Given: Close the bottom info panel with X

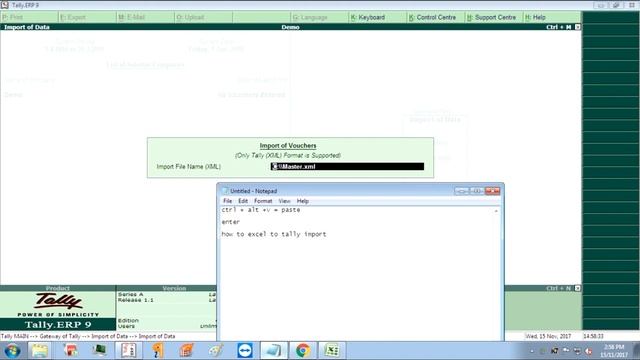Looking at the screenshot, I should tap(578, 288).
